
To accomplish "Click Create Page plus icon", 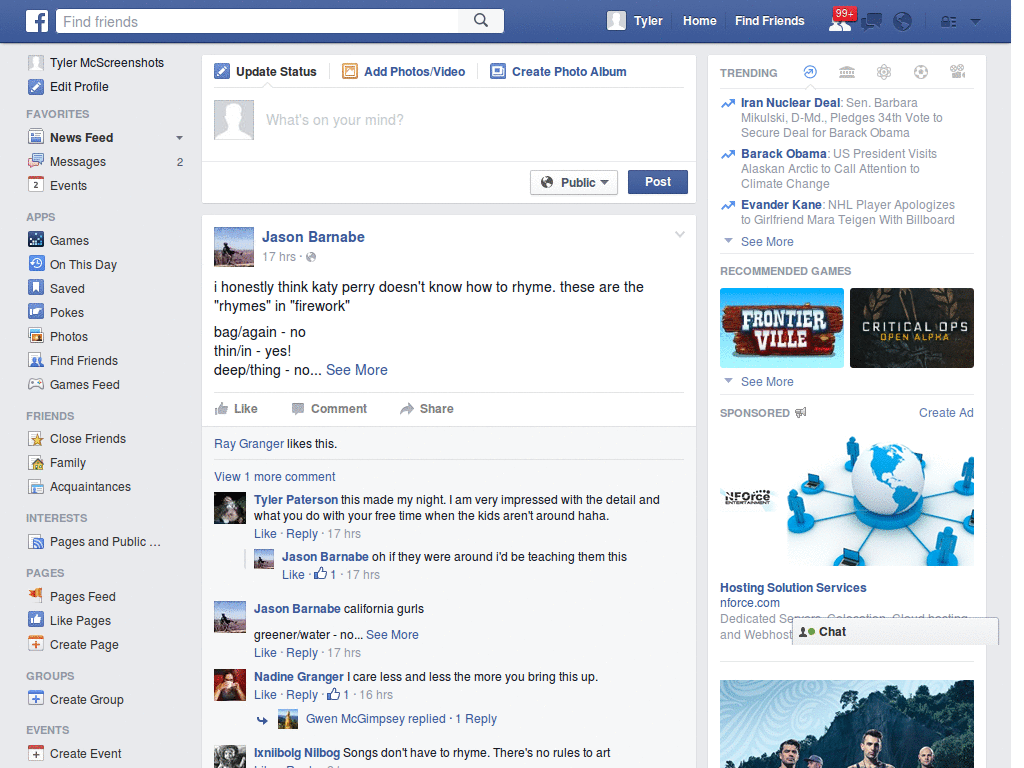I will click(36, 644).
